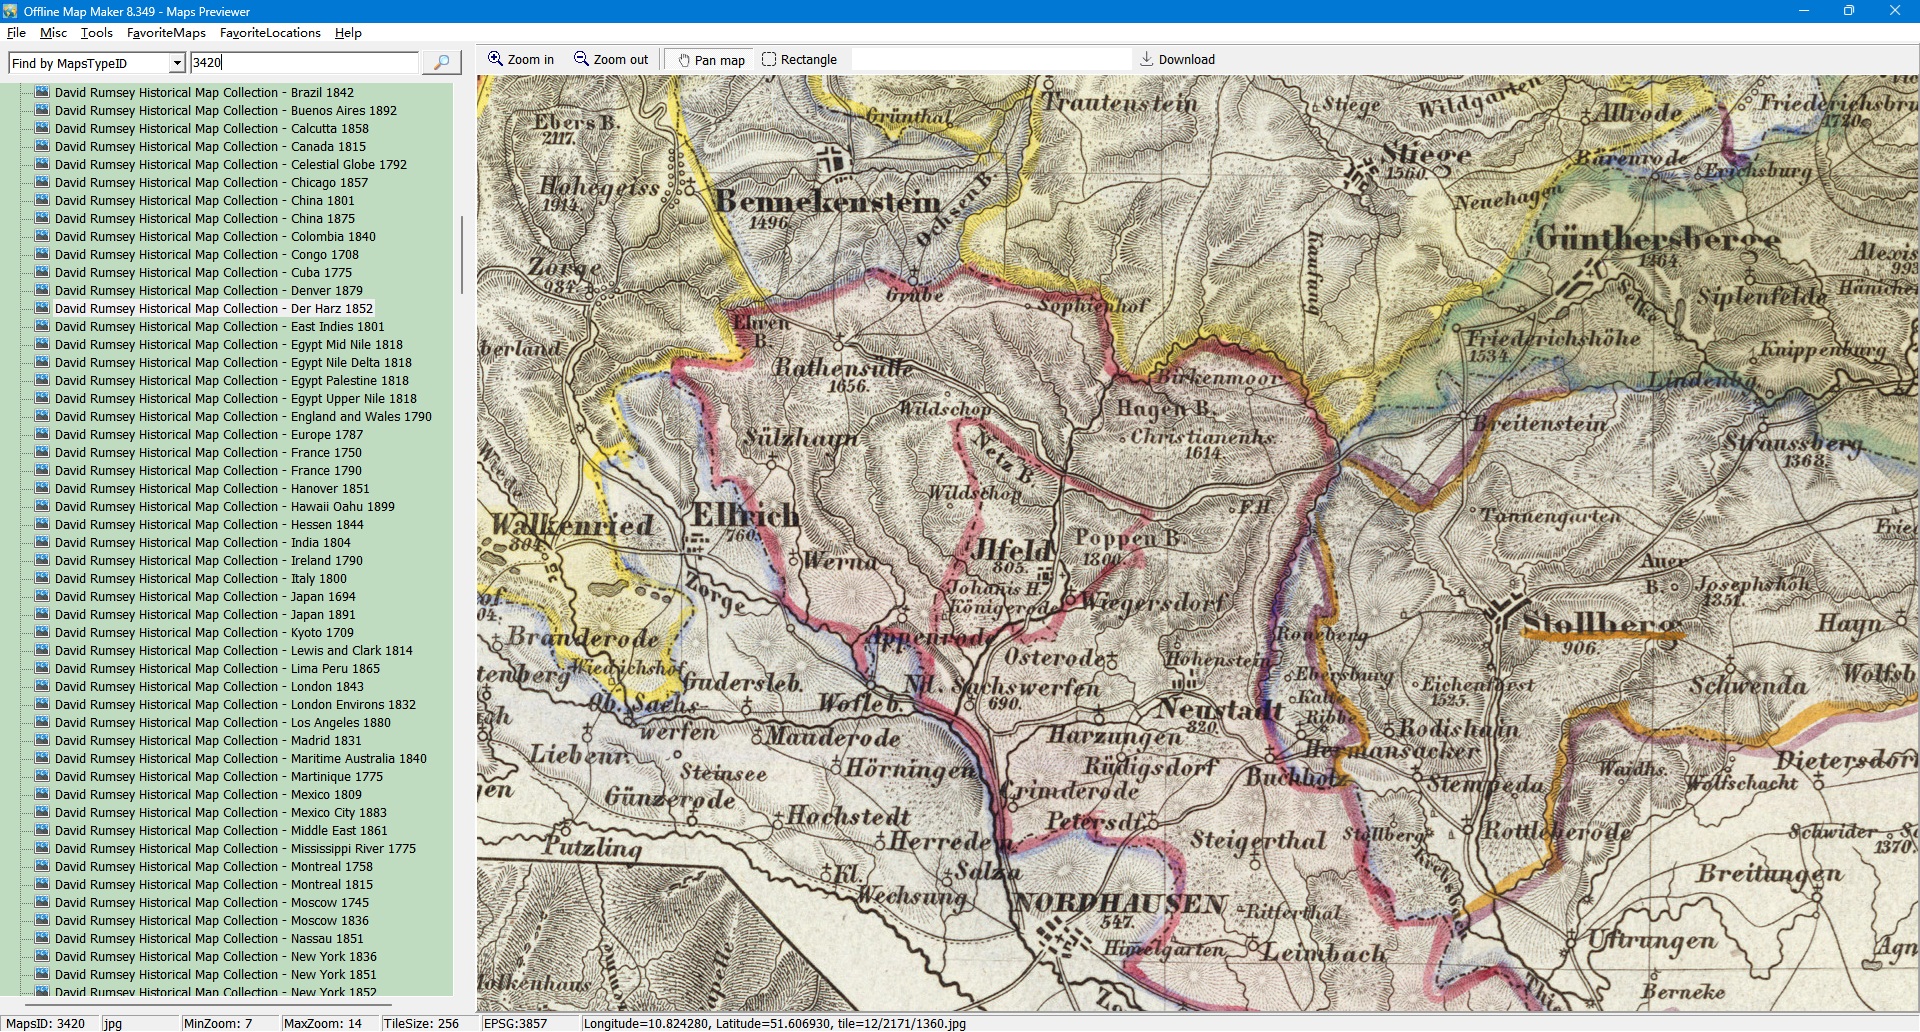1920x1032 pixels.
Task: Click the Zoom in tool
Action: tap(520, 60)
